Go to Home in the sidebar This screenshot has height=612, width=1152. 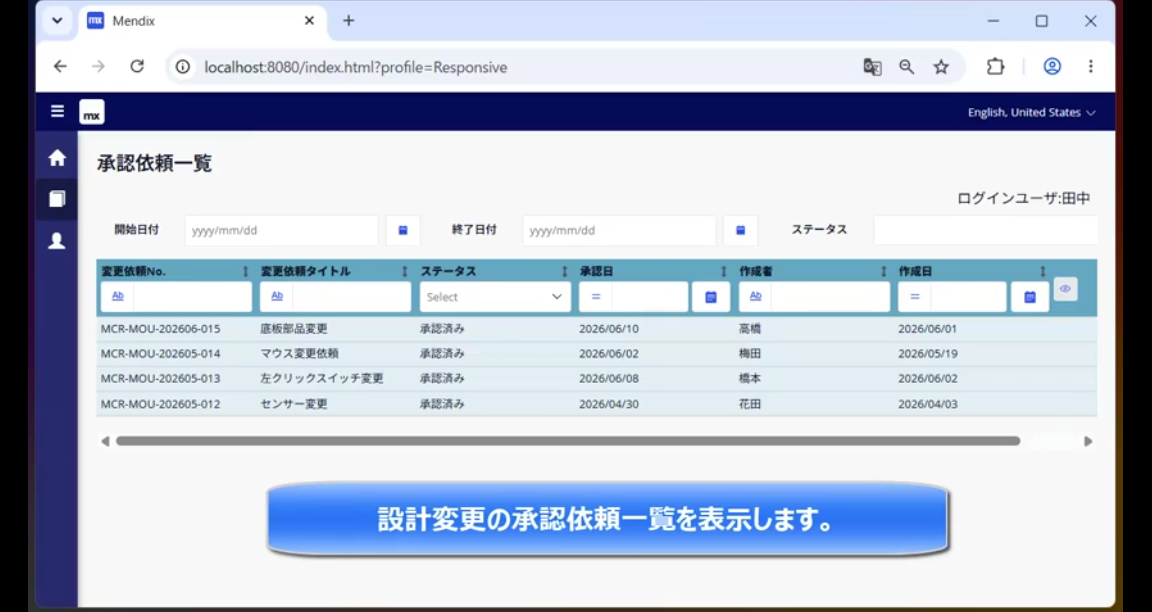pos(57,158)
